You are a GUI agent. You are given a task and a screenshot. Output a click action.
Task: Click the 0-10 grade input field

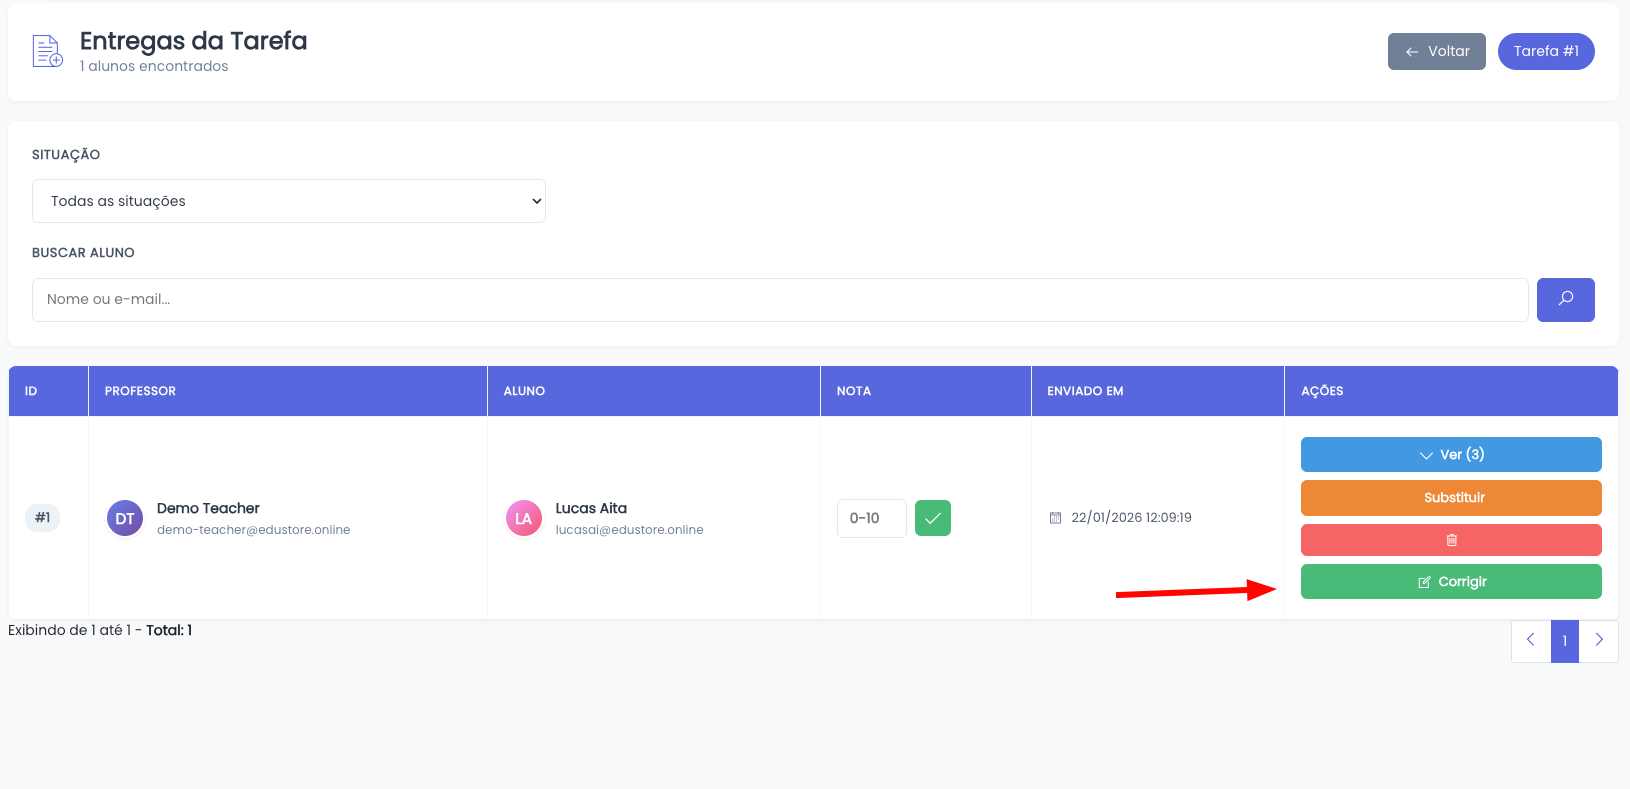871,518
